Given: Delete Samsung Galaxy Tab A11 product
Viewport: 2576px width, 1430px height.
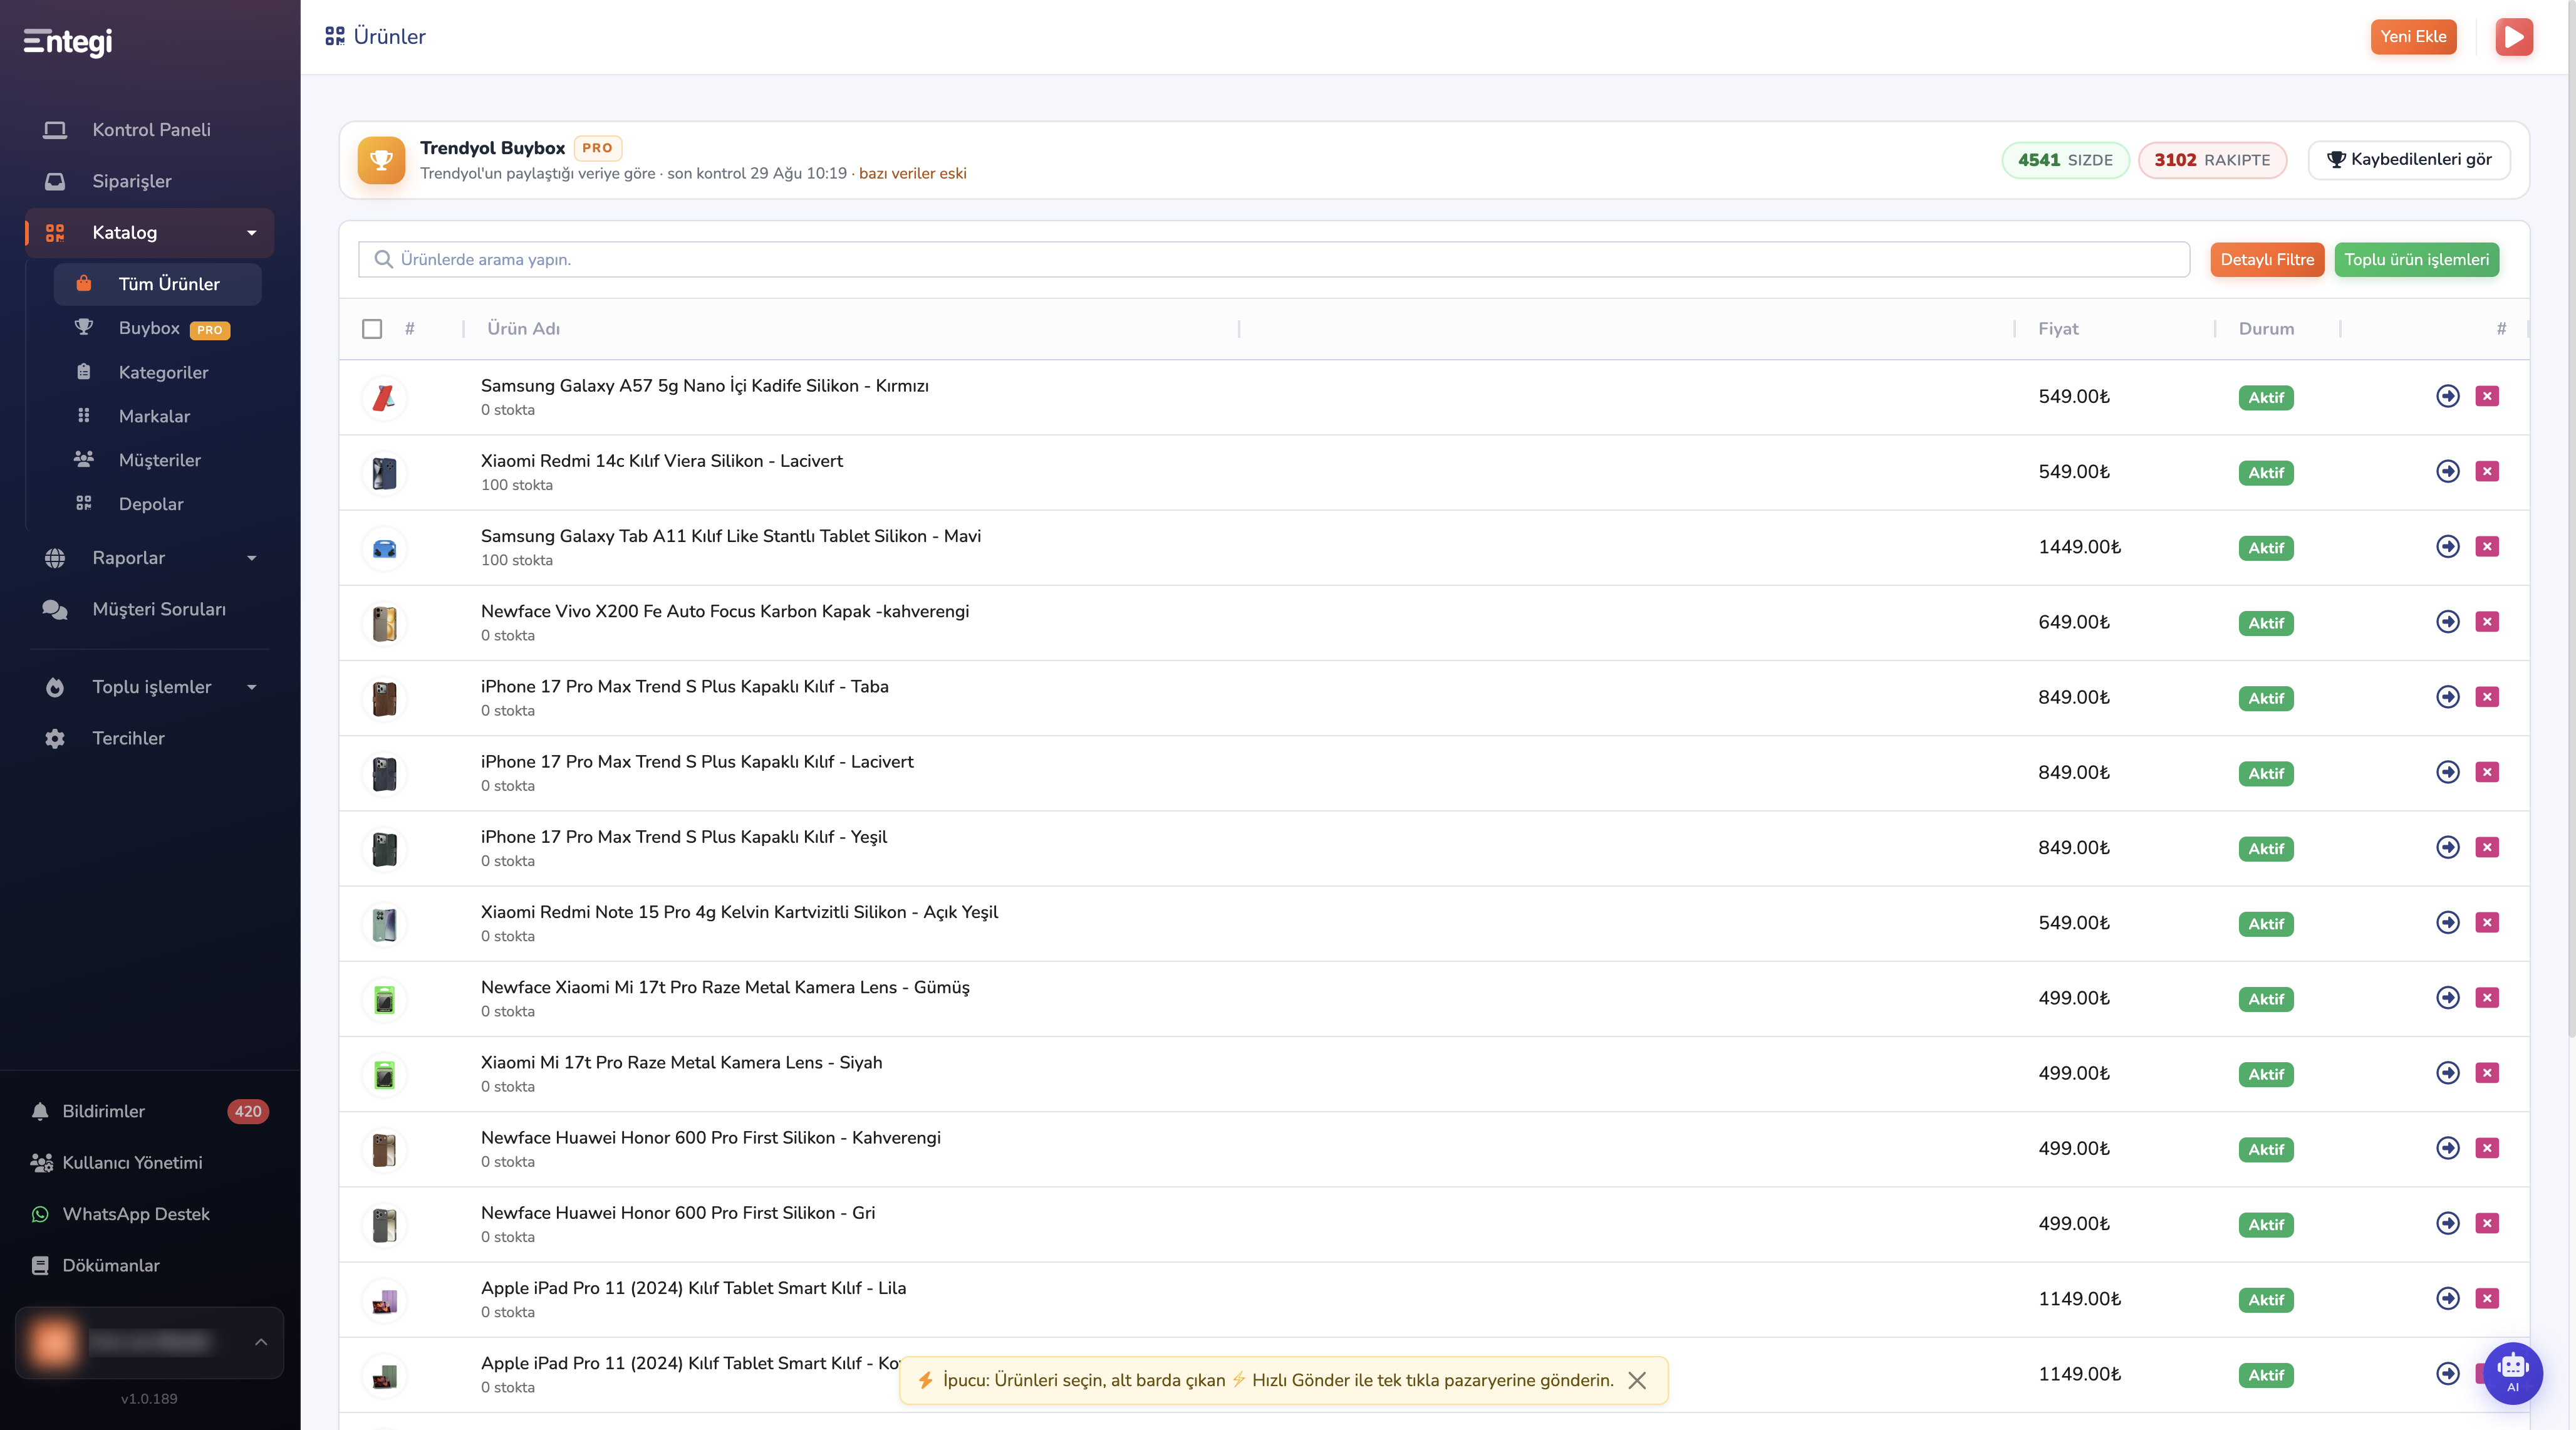Looking at the screenshot, I should tap(2487, 546).
